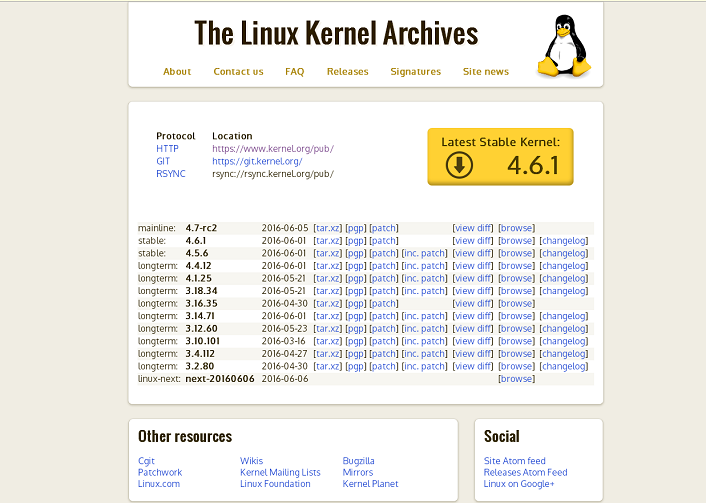Viewport: 706px width, 503px height.
Task: Open the Mirrors link
Action: tap(358, 472)
